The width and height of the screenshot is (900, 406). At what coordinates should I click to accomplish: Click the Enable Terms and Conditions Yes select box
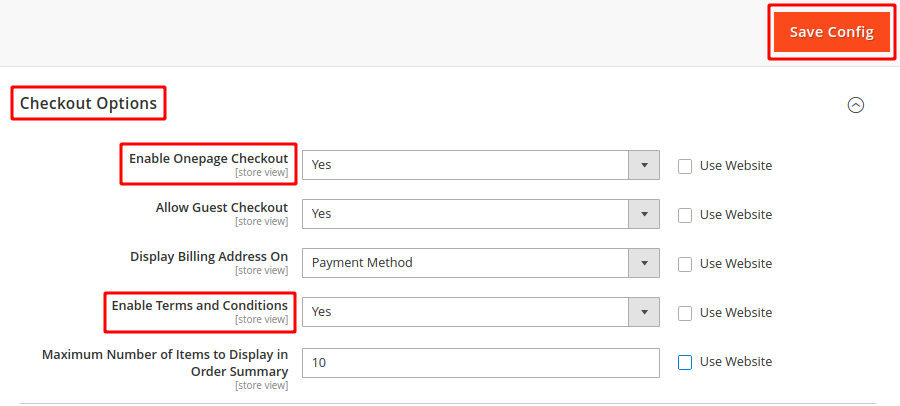click(x=481, y=312)
